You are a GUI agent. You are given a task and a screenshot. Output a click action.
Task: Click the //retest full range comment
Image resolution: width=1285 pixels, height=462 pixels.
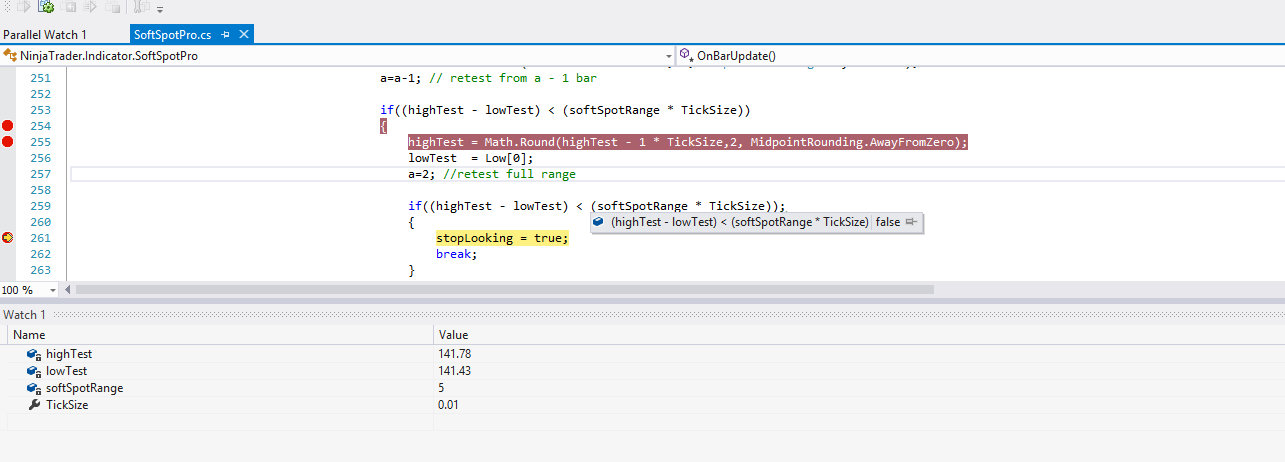click(509, 174)
